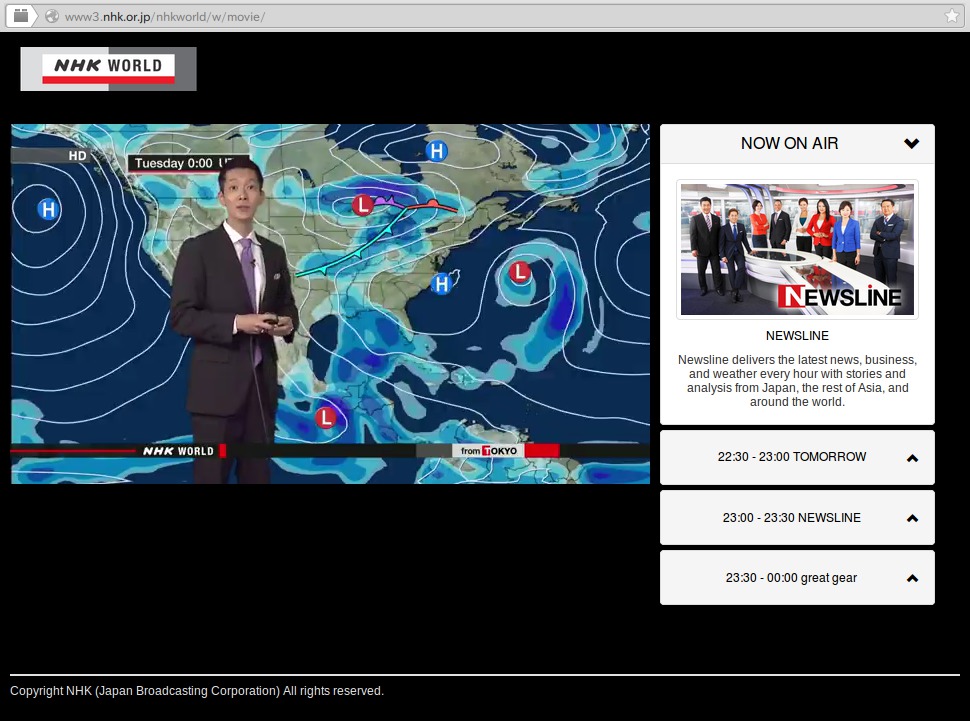Click the NEWSLINE program title under thumbnail
970x721 pixels.
tap(797, 335)
